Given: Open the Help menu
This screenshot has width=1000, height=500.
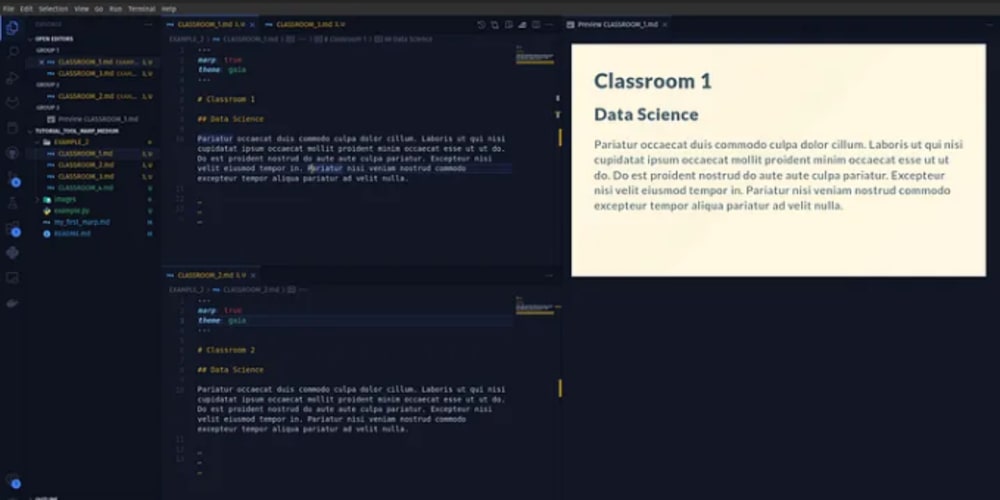Looking at the screenshot, I should 168,9.
